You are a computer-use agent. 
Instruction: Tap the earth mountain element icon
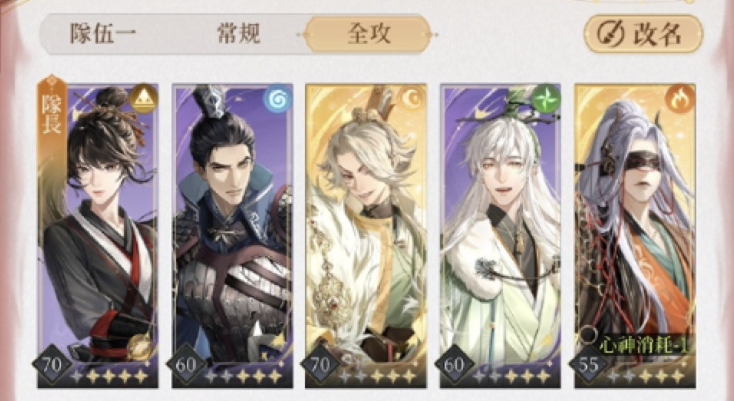tap(143, 98)
